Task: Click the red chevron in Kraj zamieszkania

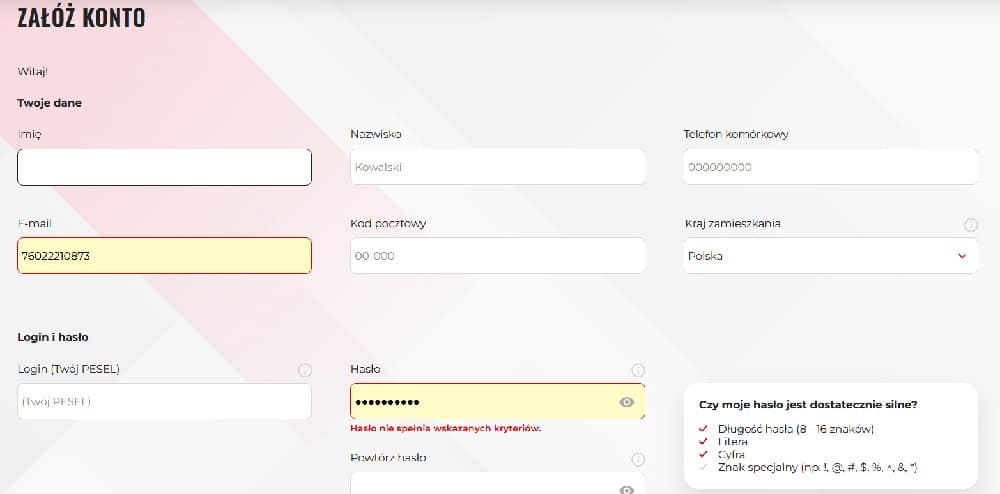Action: [962, 256]
